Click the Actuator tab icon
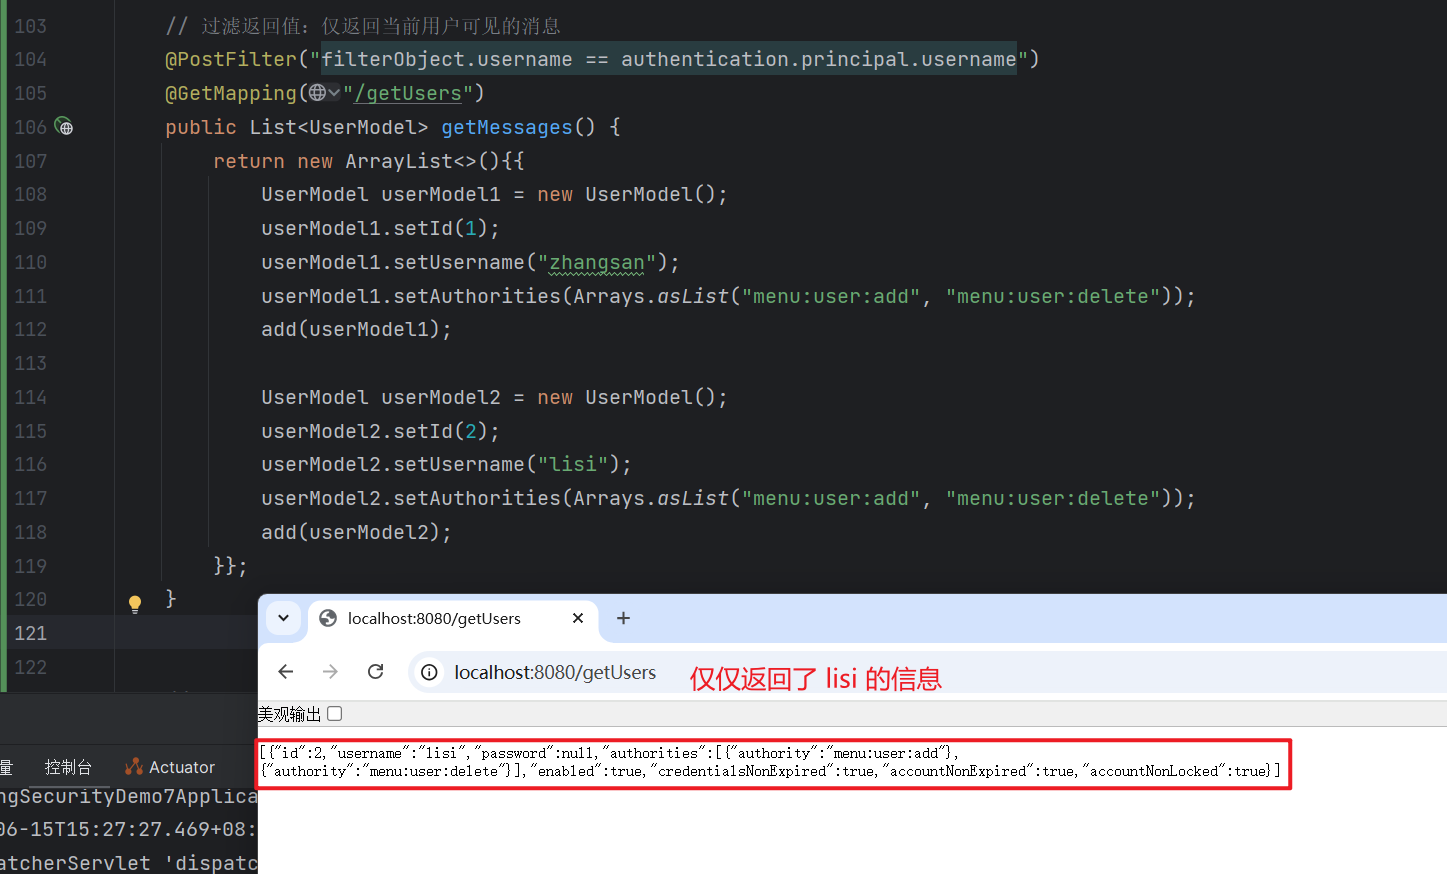The height and width of the screenshot is (874, 1447). 133,767
